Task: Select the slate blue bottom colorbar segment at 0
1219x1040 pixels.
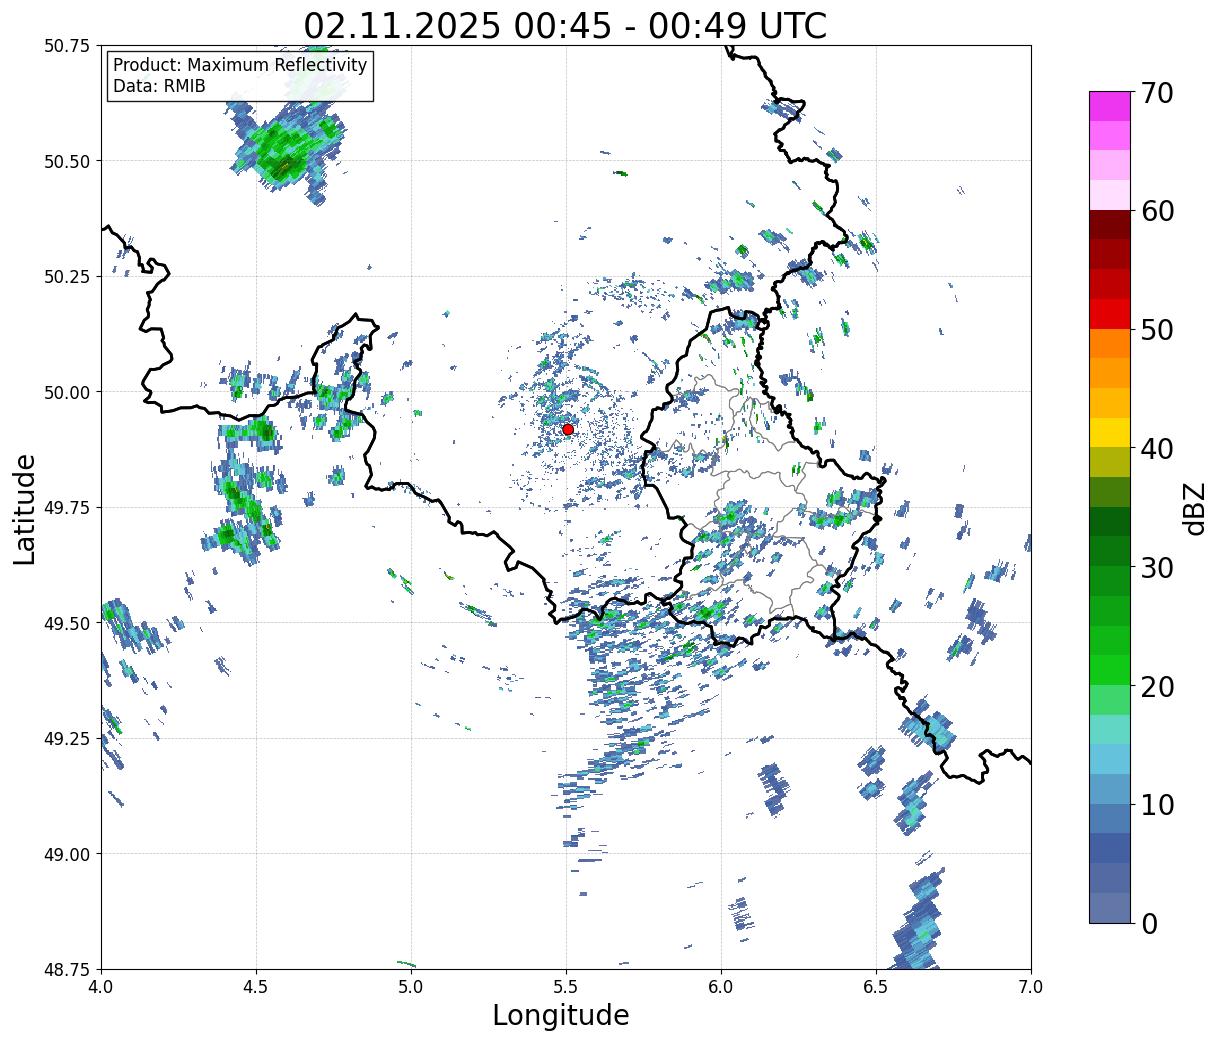Action: [1110, 907]
